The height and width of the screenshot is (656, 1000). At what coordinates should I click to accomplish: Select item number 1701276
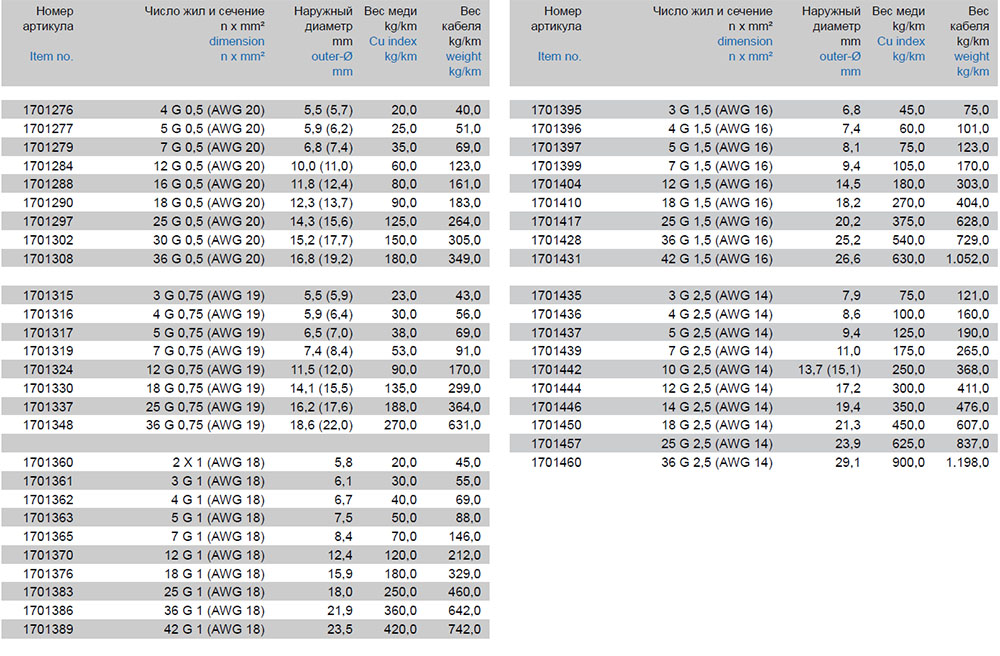tap(48, 110)
